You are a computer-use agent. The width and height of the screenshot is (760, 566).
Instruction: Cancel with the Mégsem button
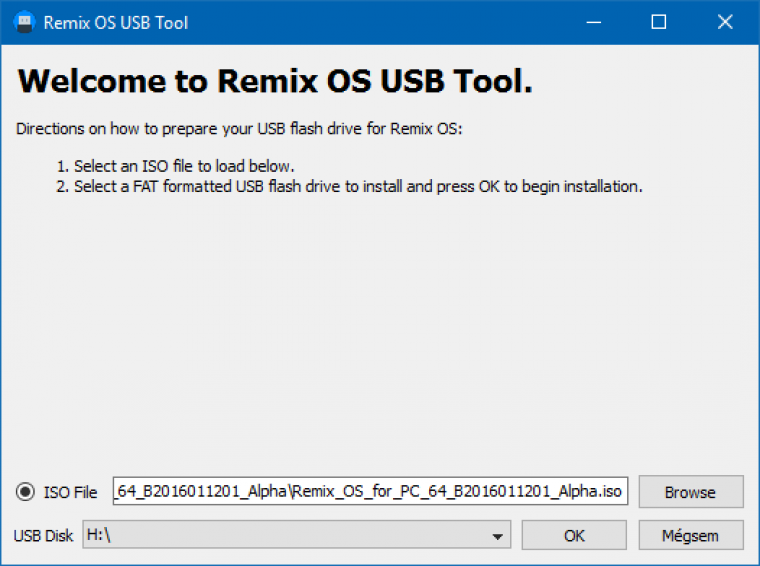[691, 535]
